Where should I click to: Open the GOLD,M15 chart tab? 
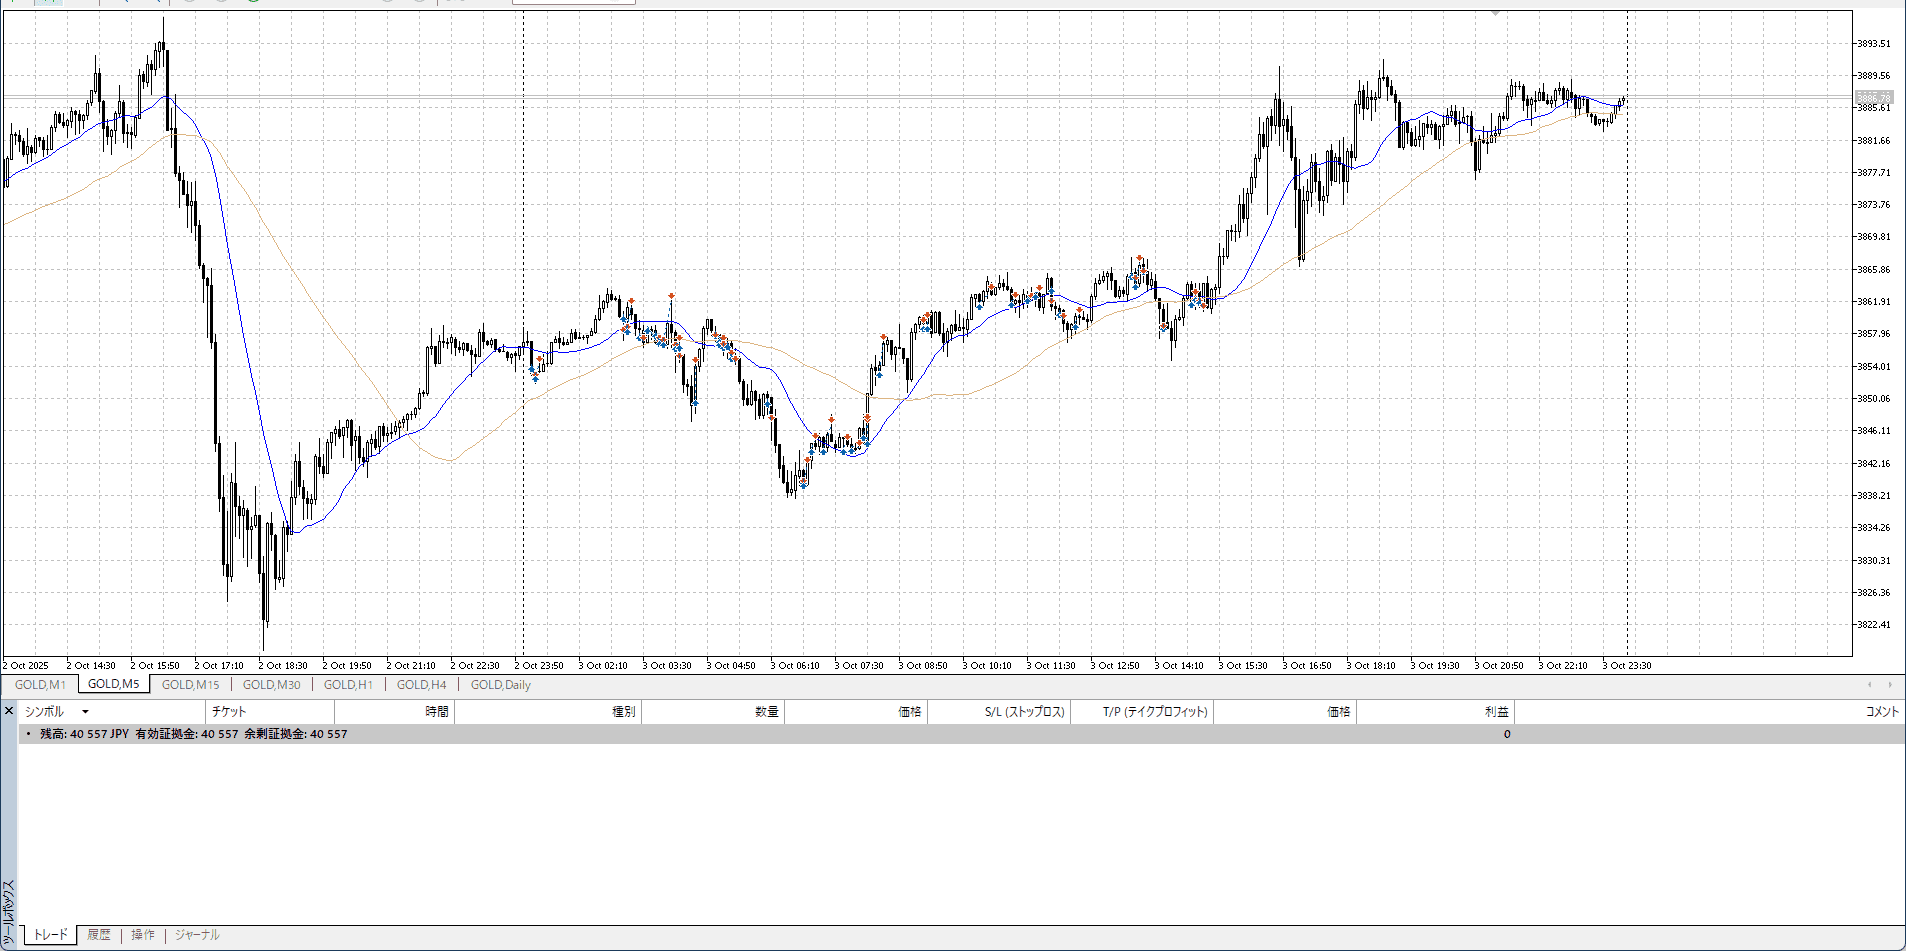click(190, 685)
